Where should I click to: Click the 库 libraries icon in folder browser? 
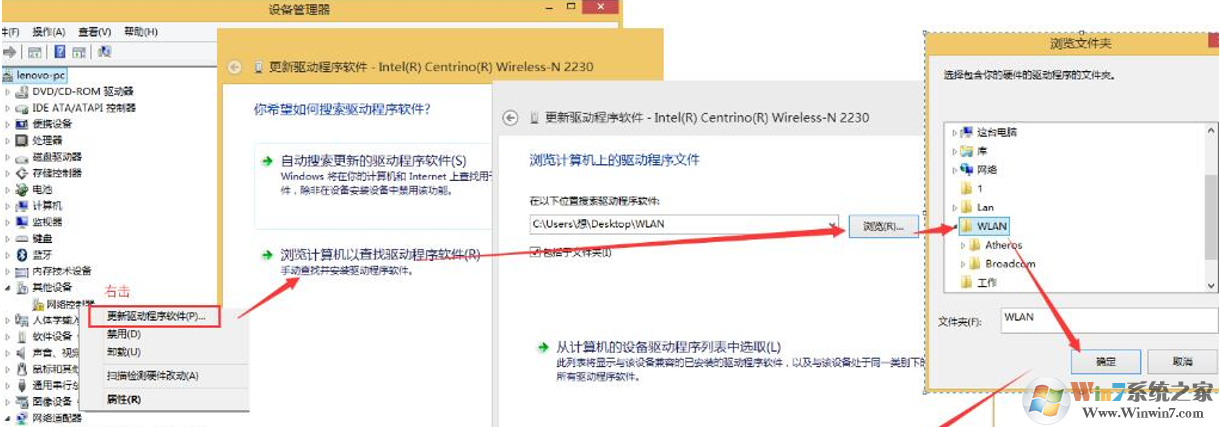(x=966, y=151)
